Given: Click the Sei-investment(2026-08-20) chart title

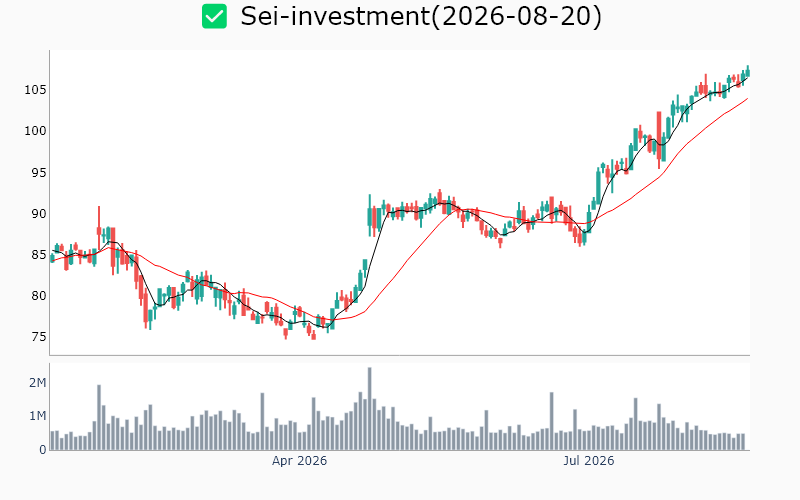Looking at the screenshot, I should point(421,16).
